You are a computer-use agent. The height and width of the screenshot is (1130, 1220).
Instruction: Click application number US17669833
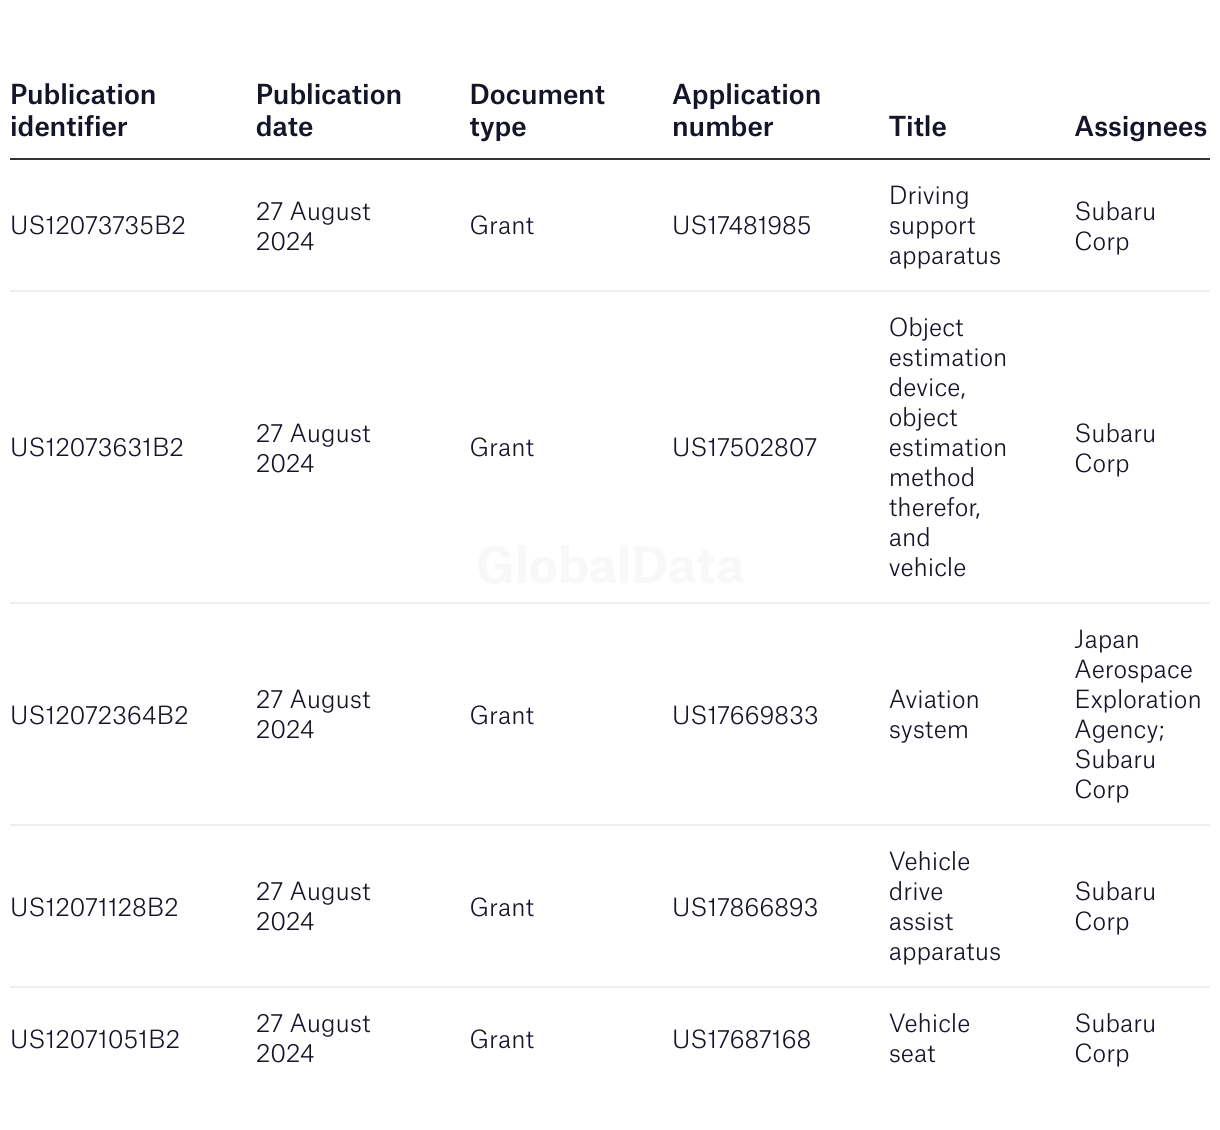(745, 716)
